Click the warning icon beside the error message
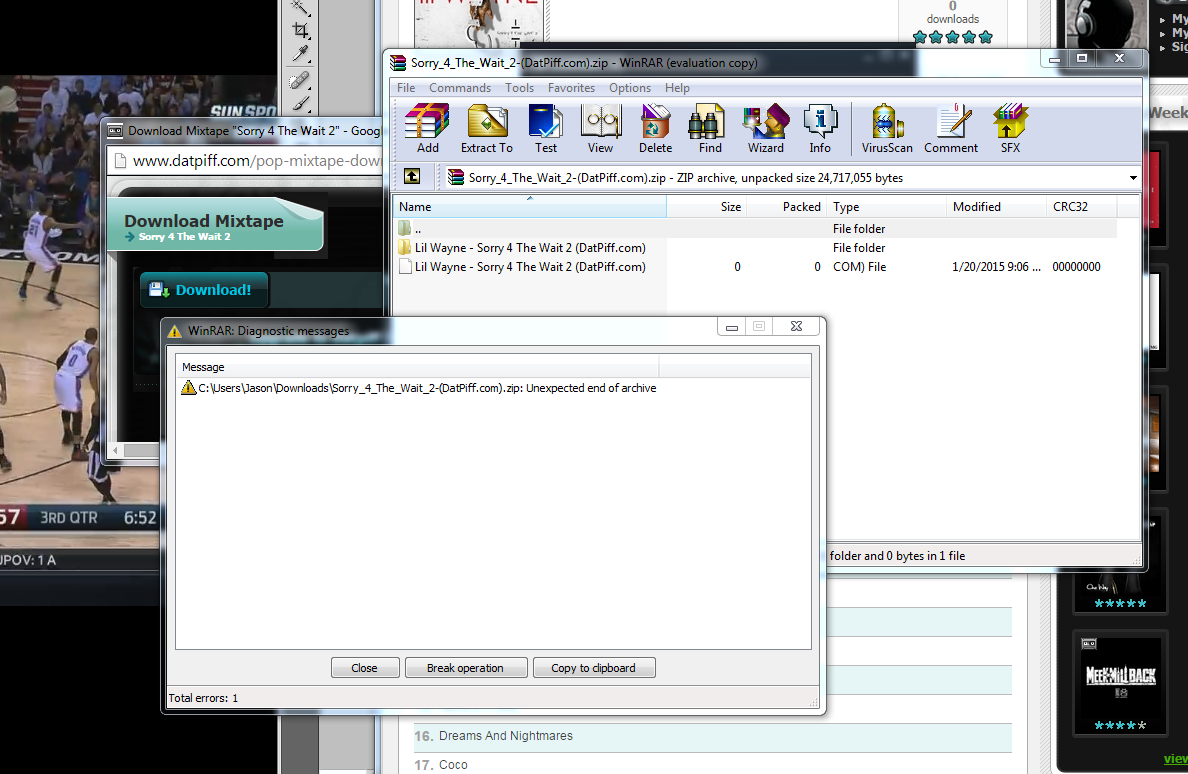The height and width of the screenshot is (774, 1188). [188, 388]
